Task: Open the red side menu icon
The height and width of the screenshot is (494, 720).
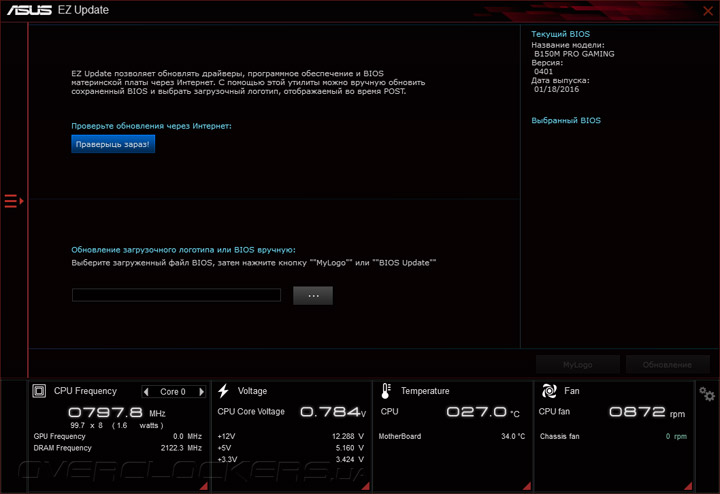Action: point(13,201)
